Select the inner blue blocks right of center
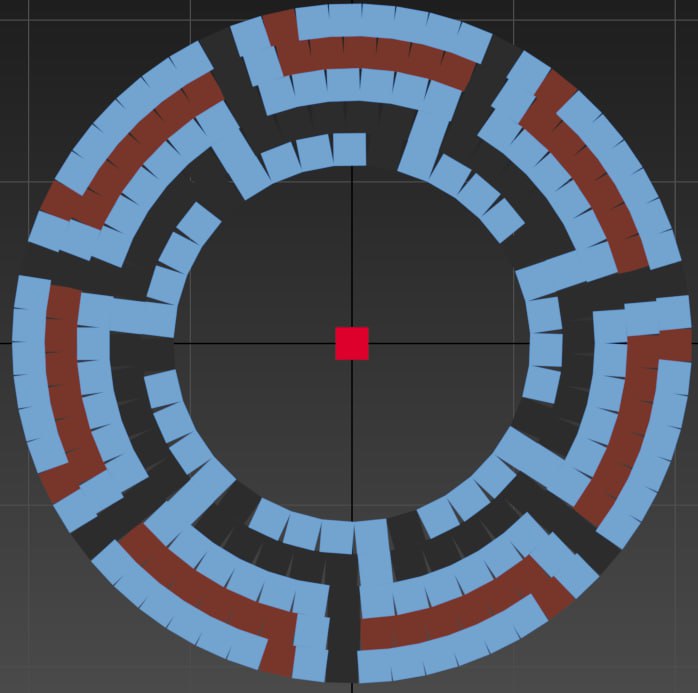The width and height of the screenshot is (698, 693). pyautogui.click(x=544, y=350)
